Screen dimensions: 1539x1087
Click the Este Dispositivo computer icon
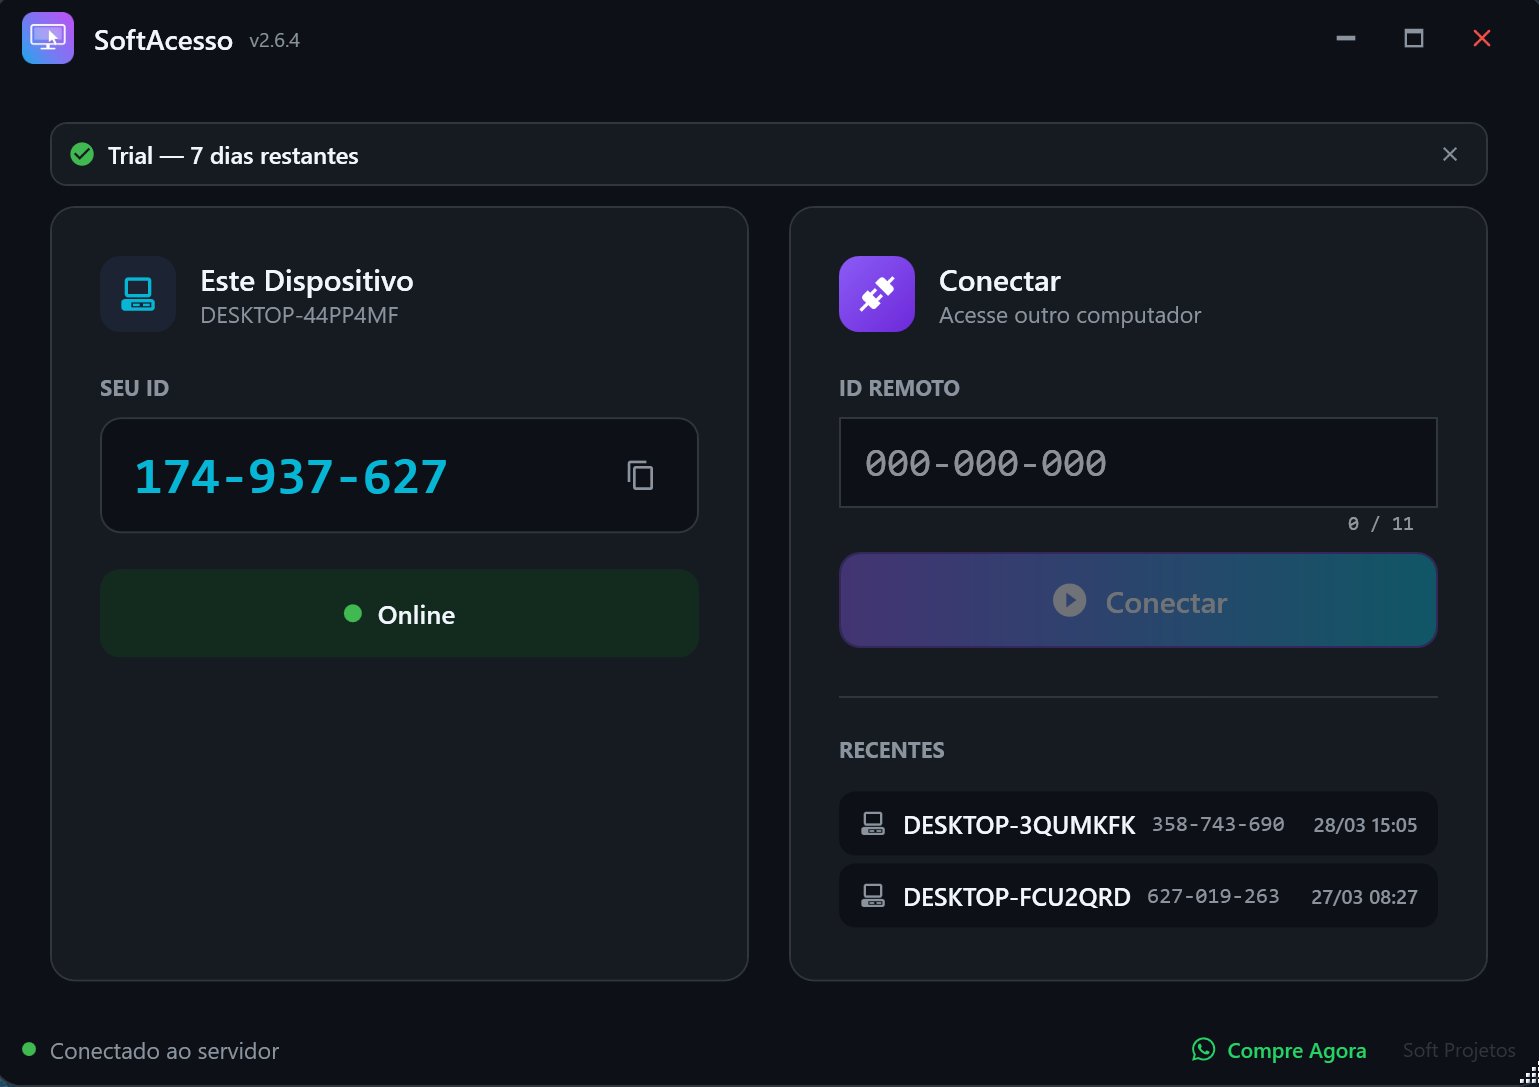click(x=138, y=294)
